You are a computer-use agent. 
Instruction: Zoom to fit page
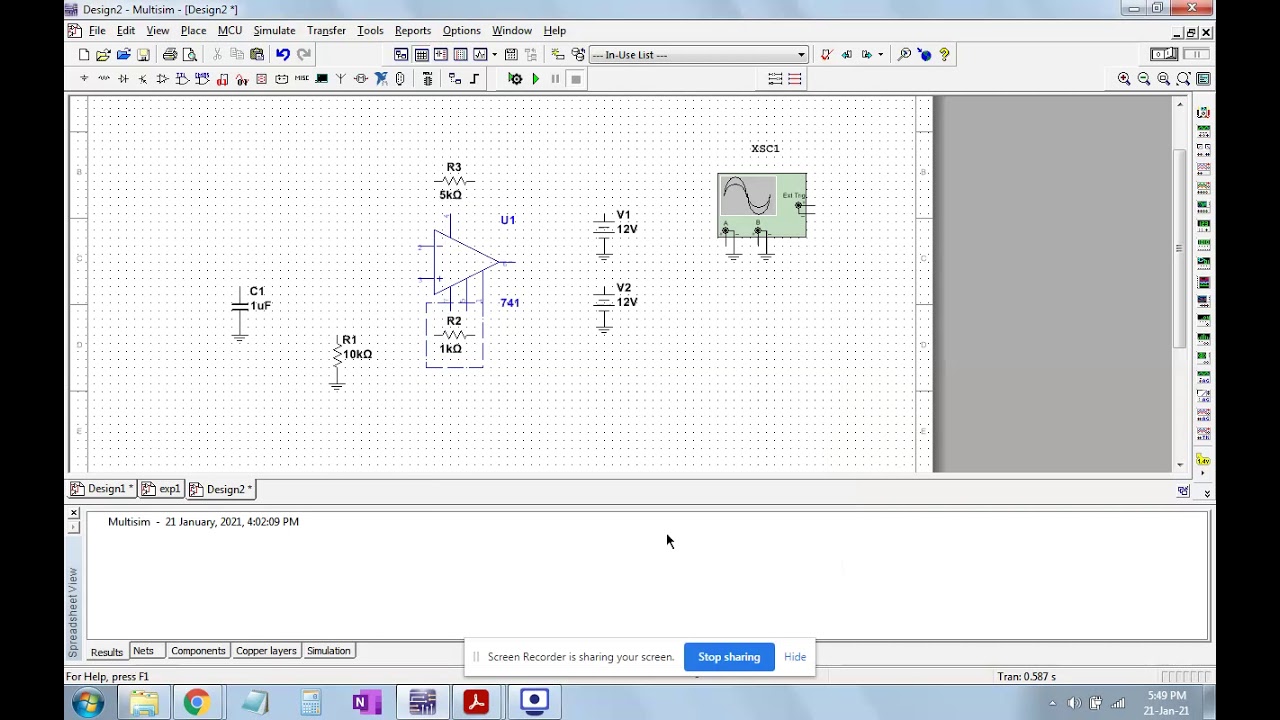(x=1184, y=79)
